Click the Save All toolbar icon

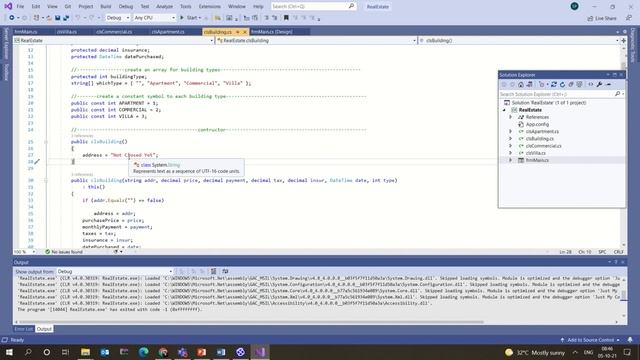click(x=66, y=18)
